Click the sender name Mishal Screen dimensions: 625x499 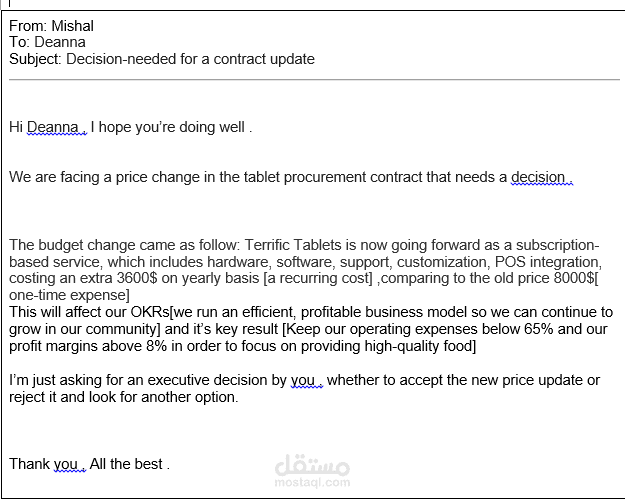click(73, 26)
